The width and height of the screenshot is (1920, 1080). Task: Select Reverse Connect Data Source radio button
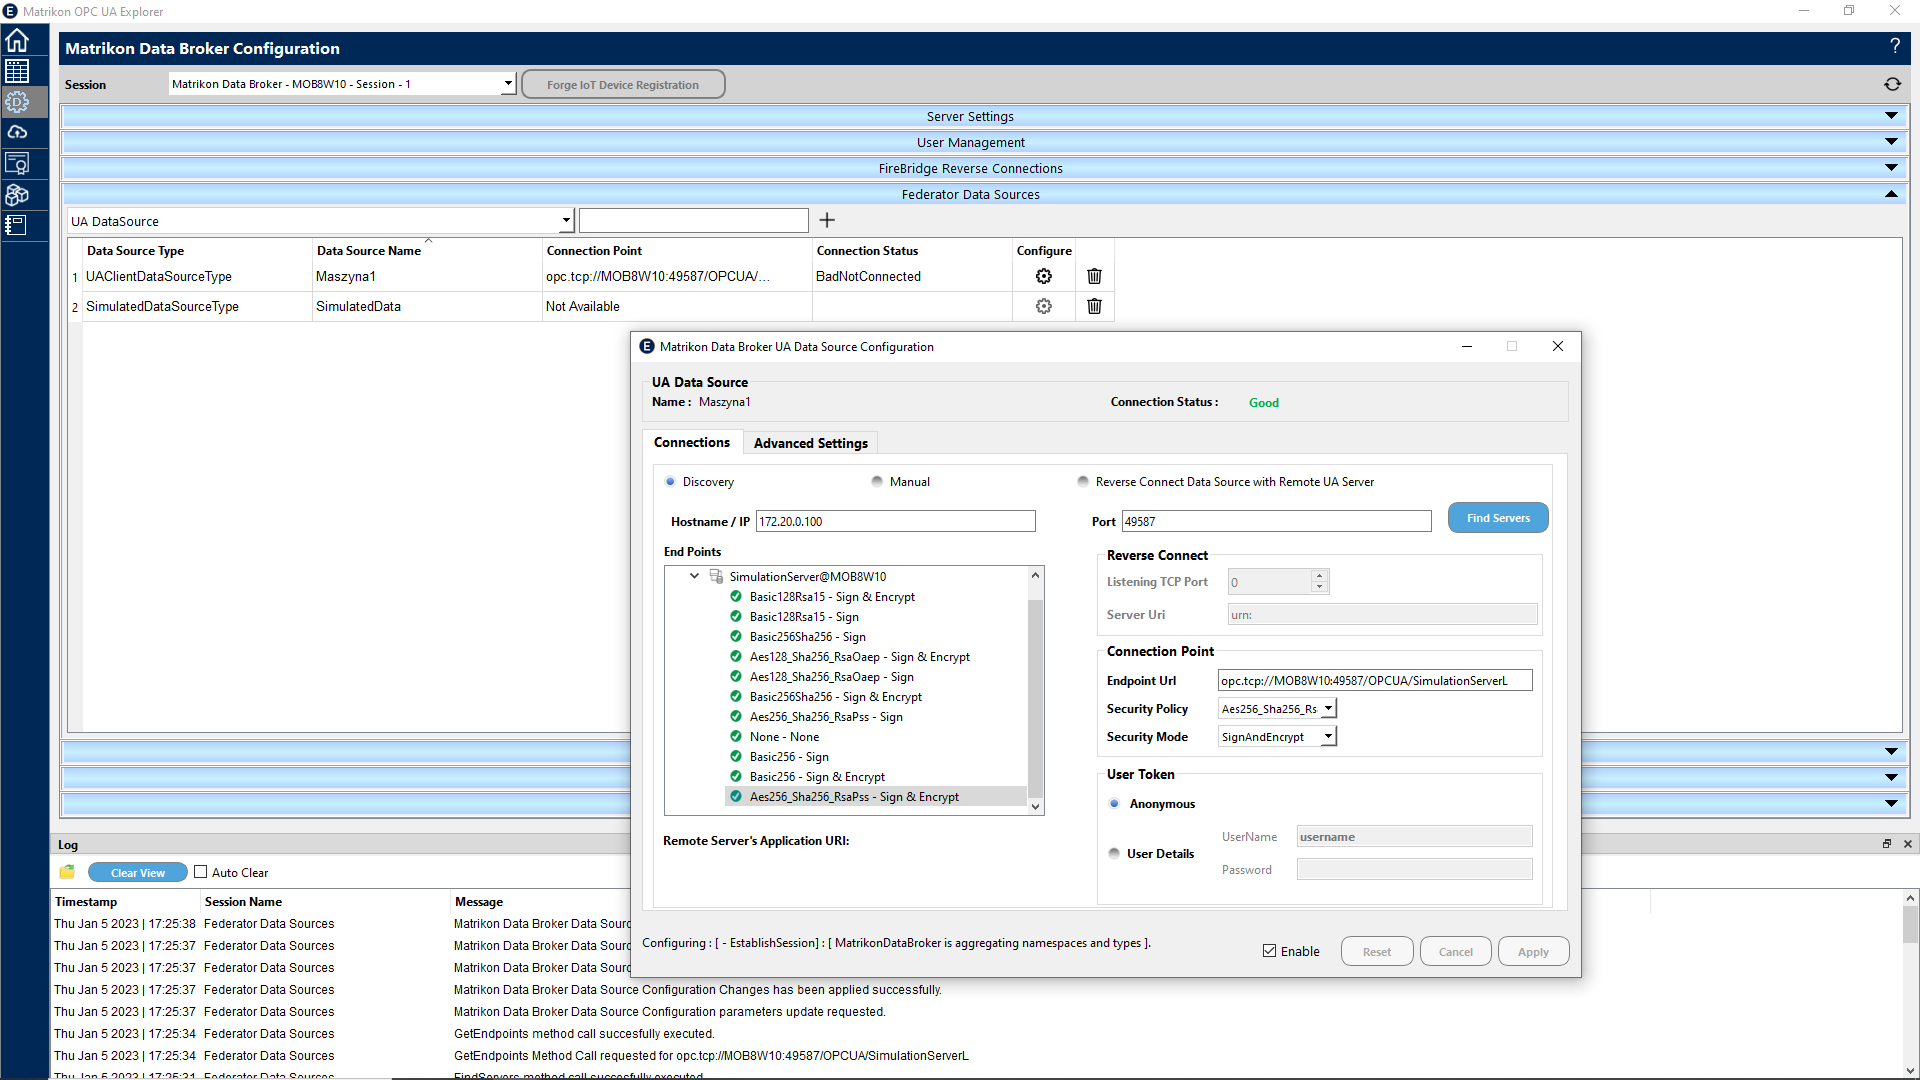coord(1083,482)
